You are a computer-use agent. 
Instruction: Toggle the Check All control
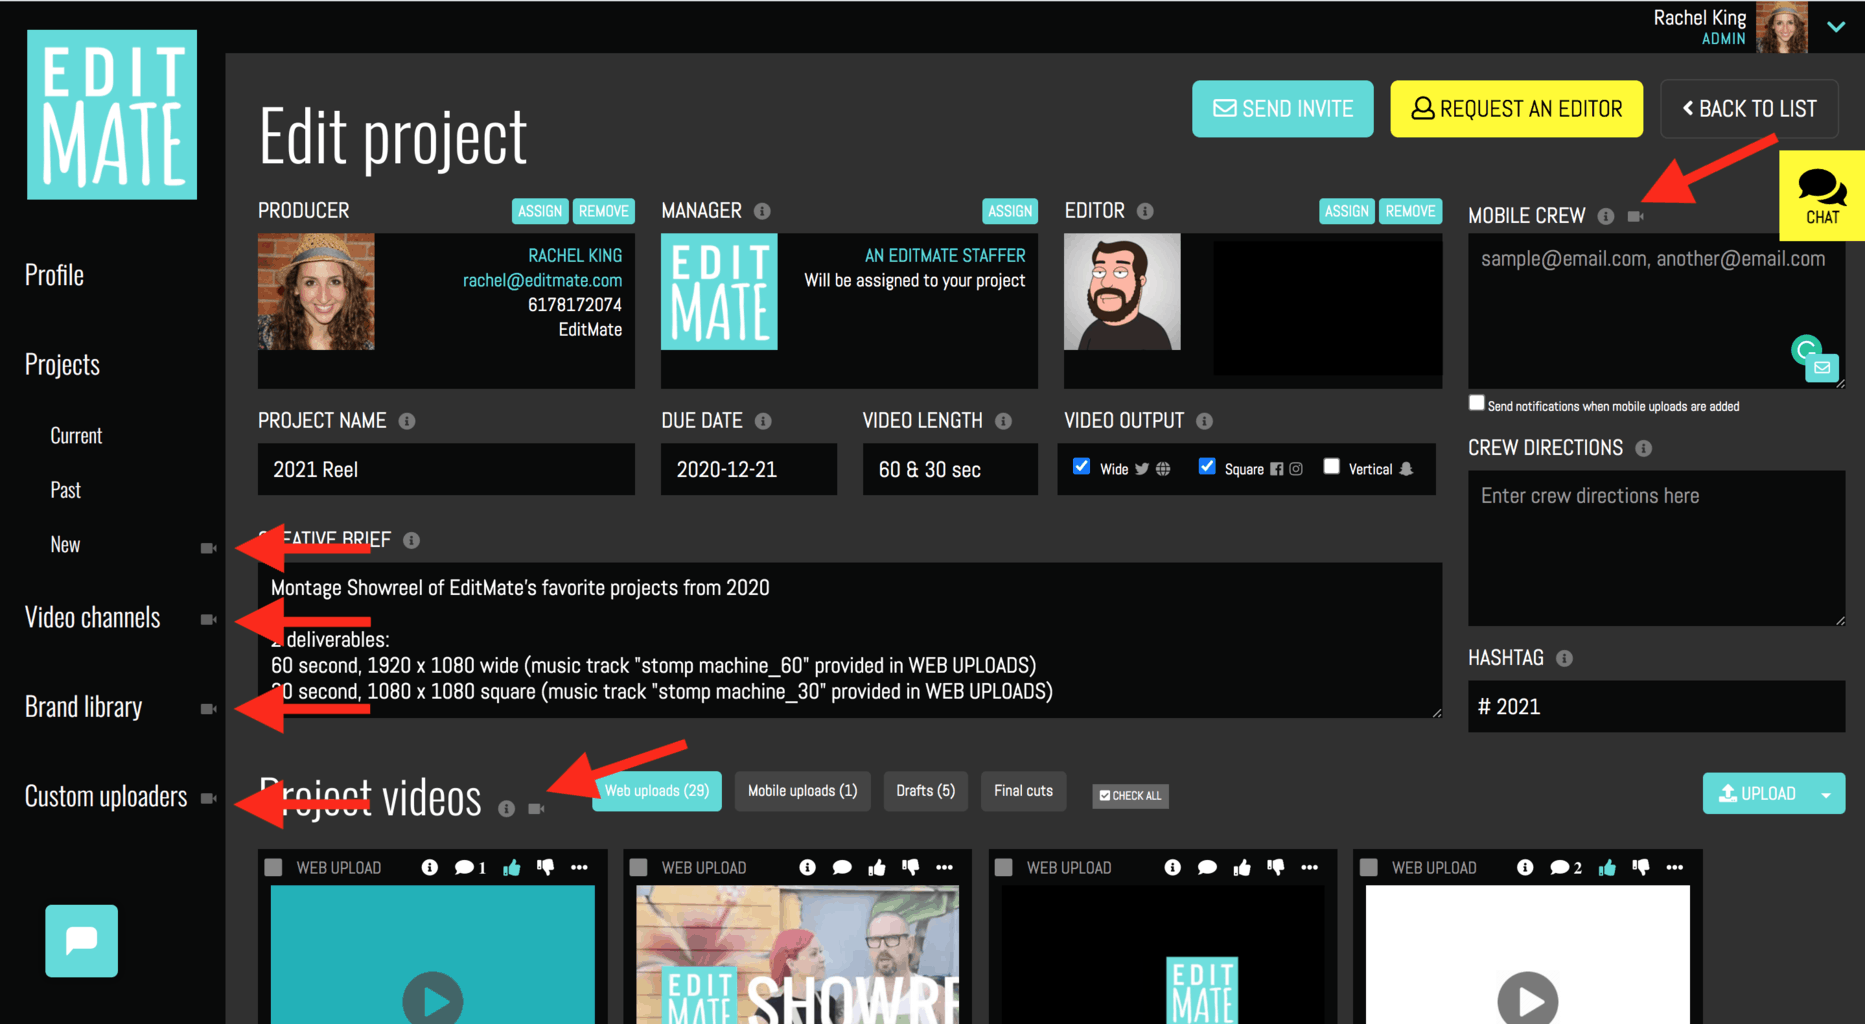pyautogui.click(x=1130, y=795)
